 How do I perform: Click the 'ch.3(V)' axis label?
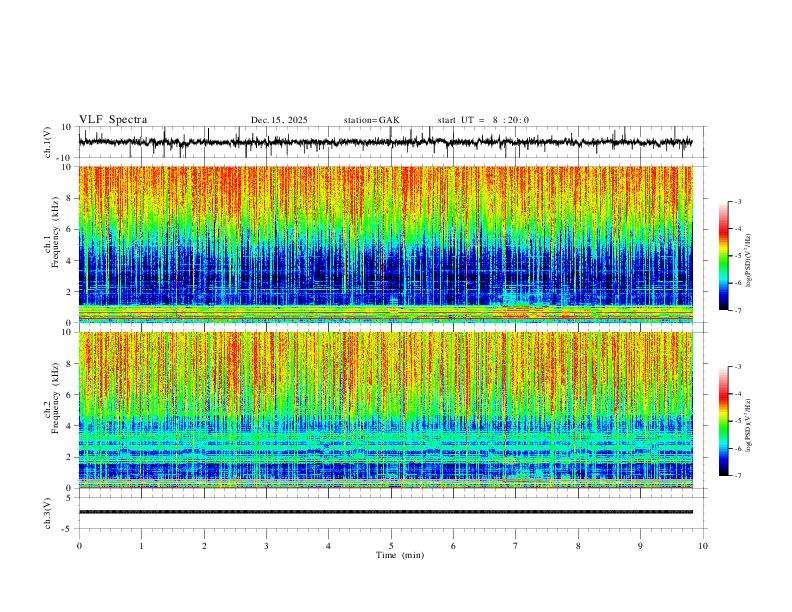[x=48, y=513]
